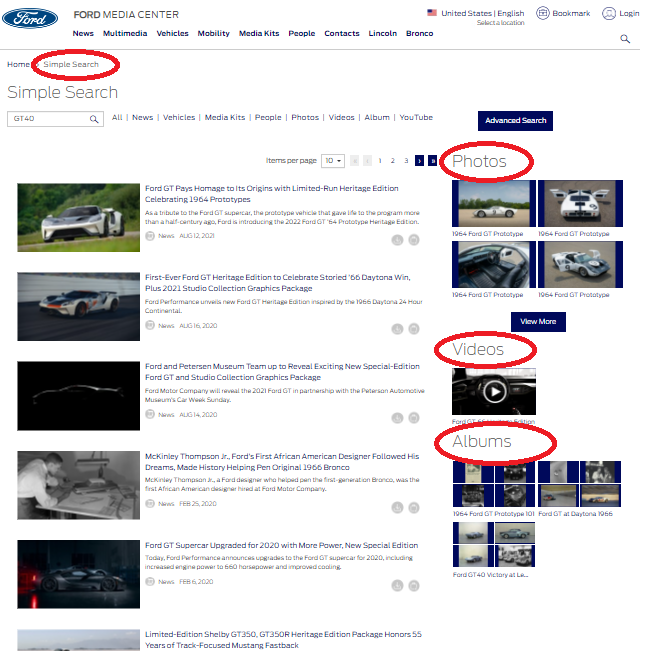
Task: Open the 1964 Ford GT Prototype 101 album
Action: 494,484
